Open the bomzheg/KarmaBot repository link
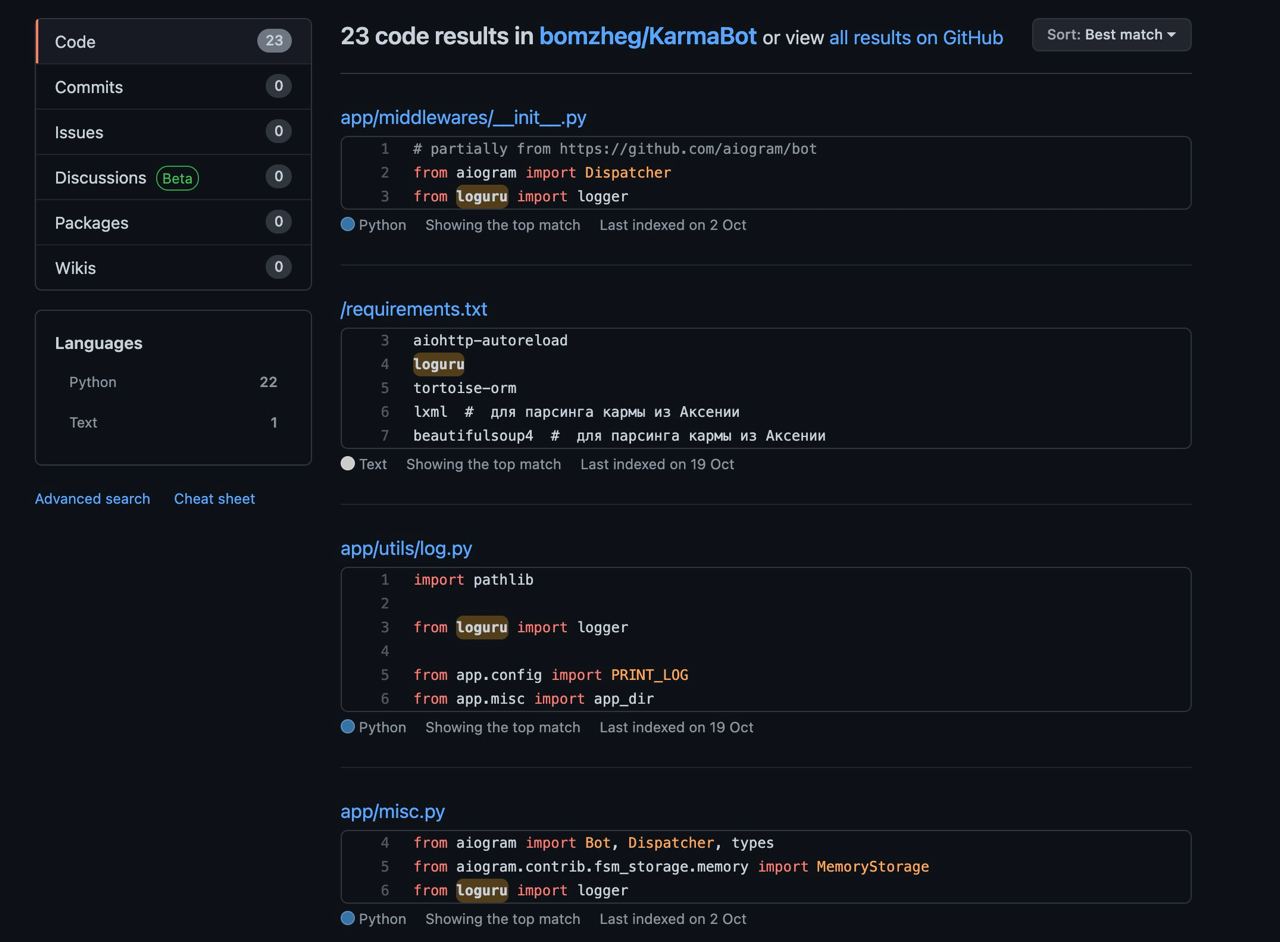Image resolution: width=1280 pixels, height=942 pixels. pos(648,36)
